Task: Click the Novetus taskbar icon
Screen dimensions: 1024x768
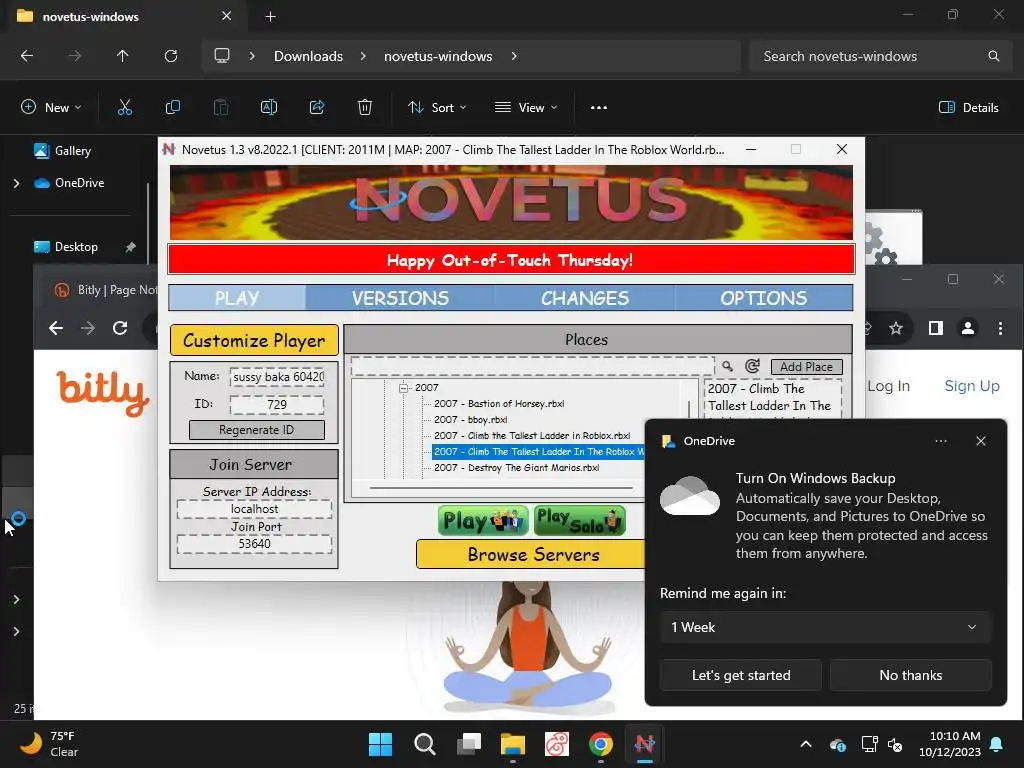Action: 645,744
